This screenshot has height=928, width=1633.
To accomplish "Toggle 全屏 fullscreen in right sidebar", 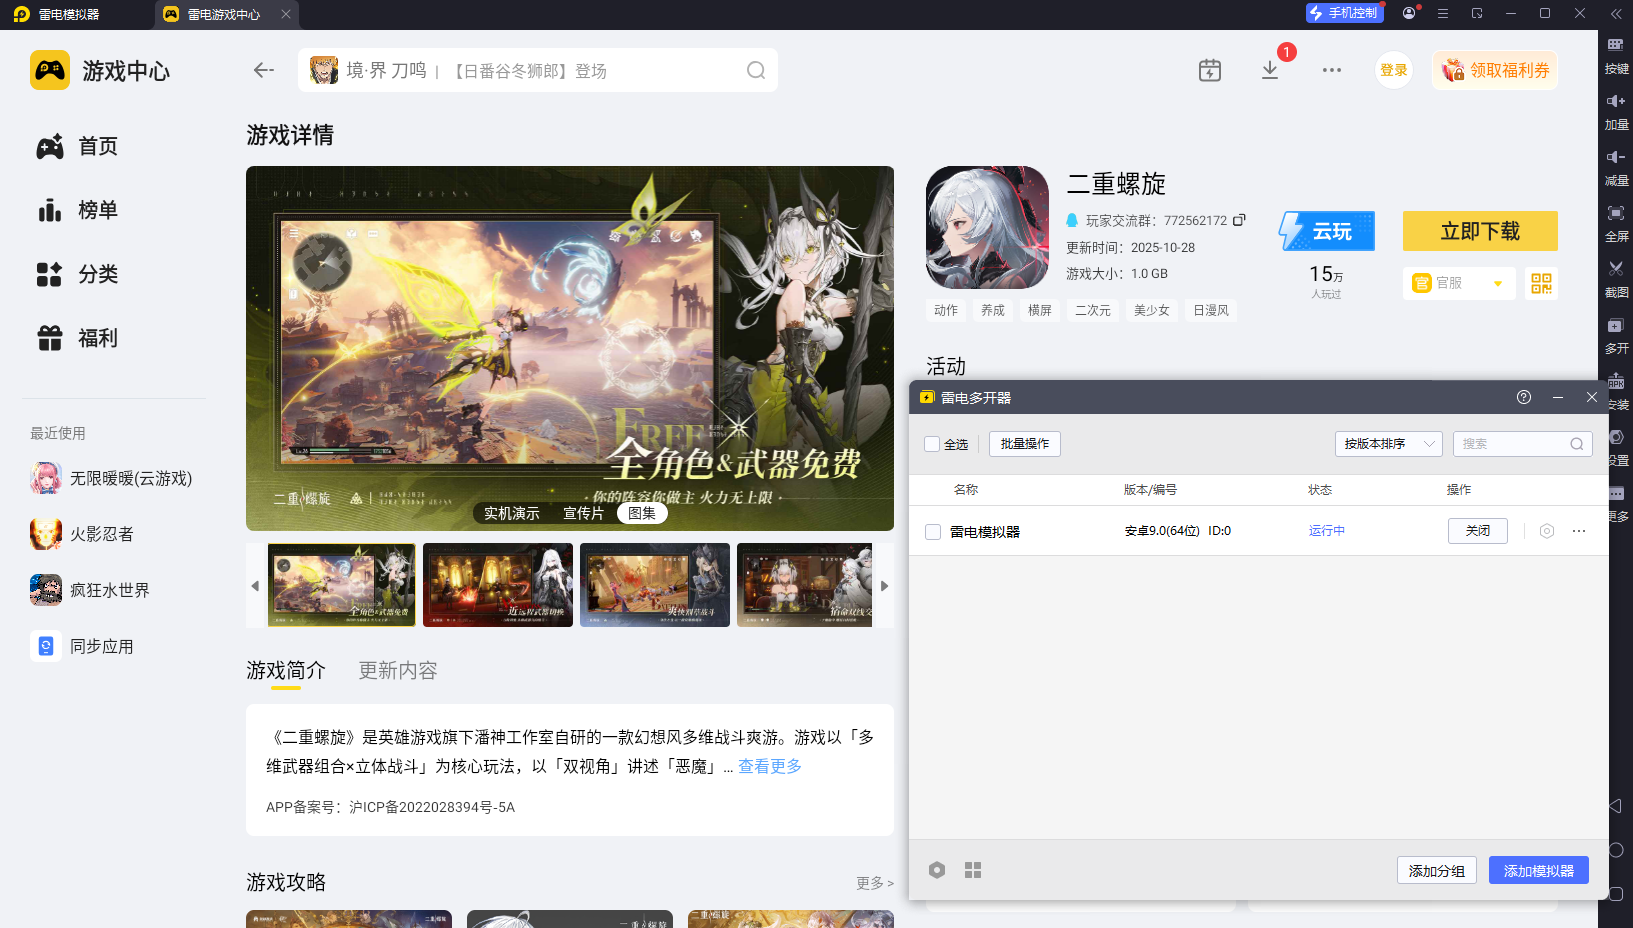I will [x=1616, y=224].
